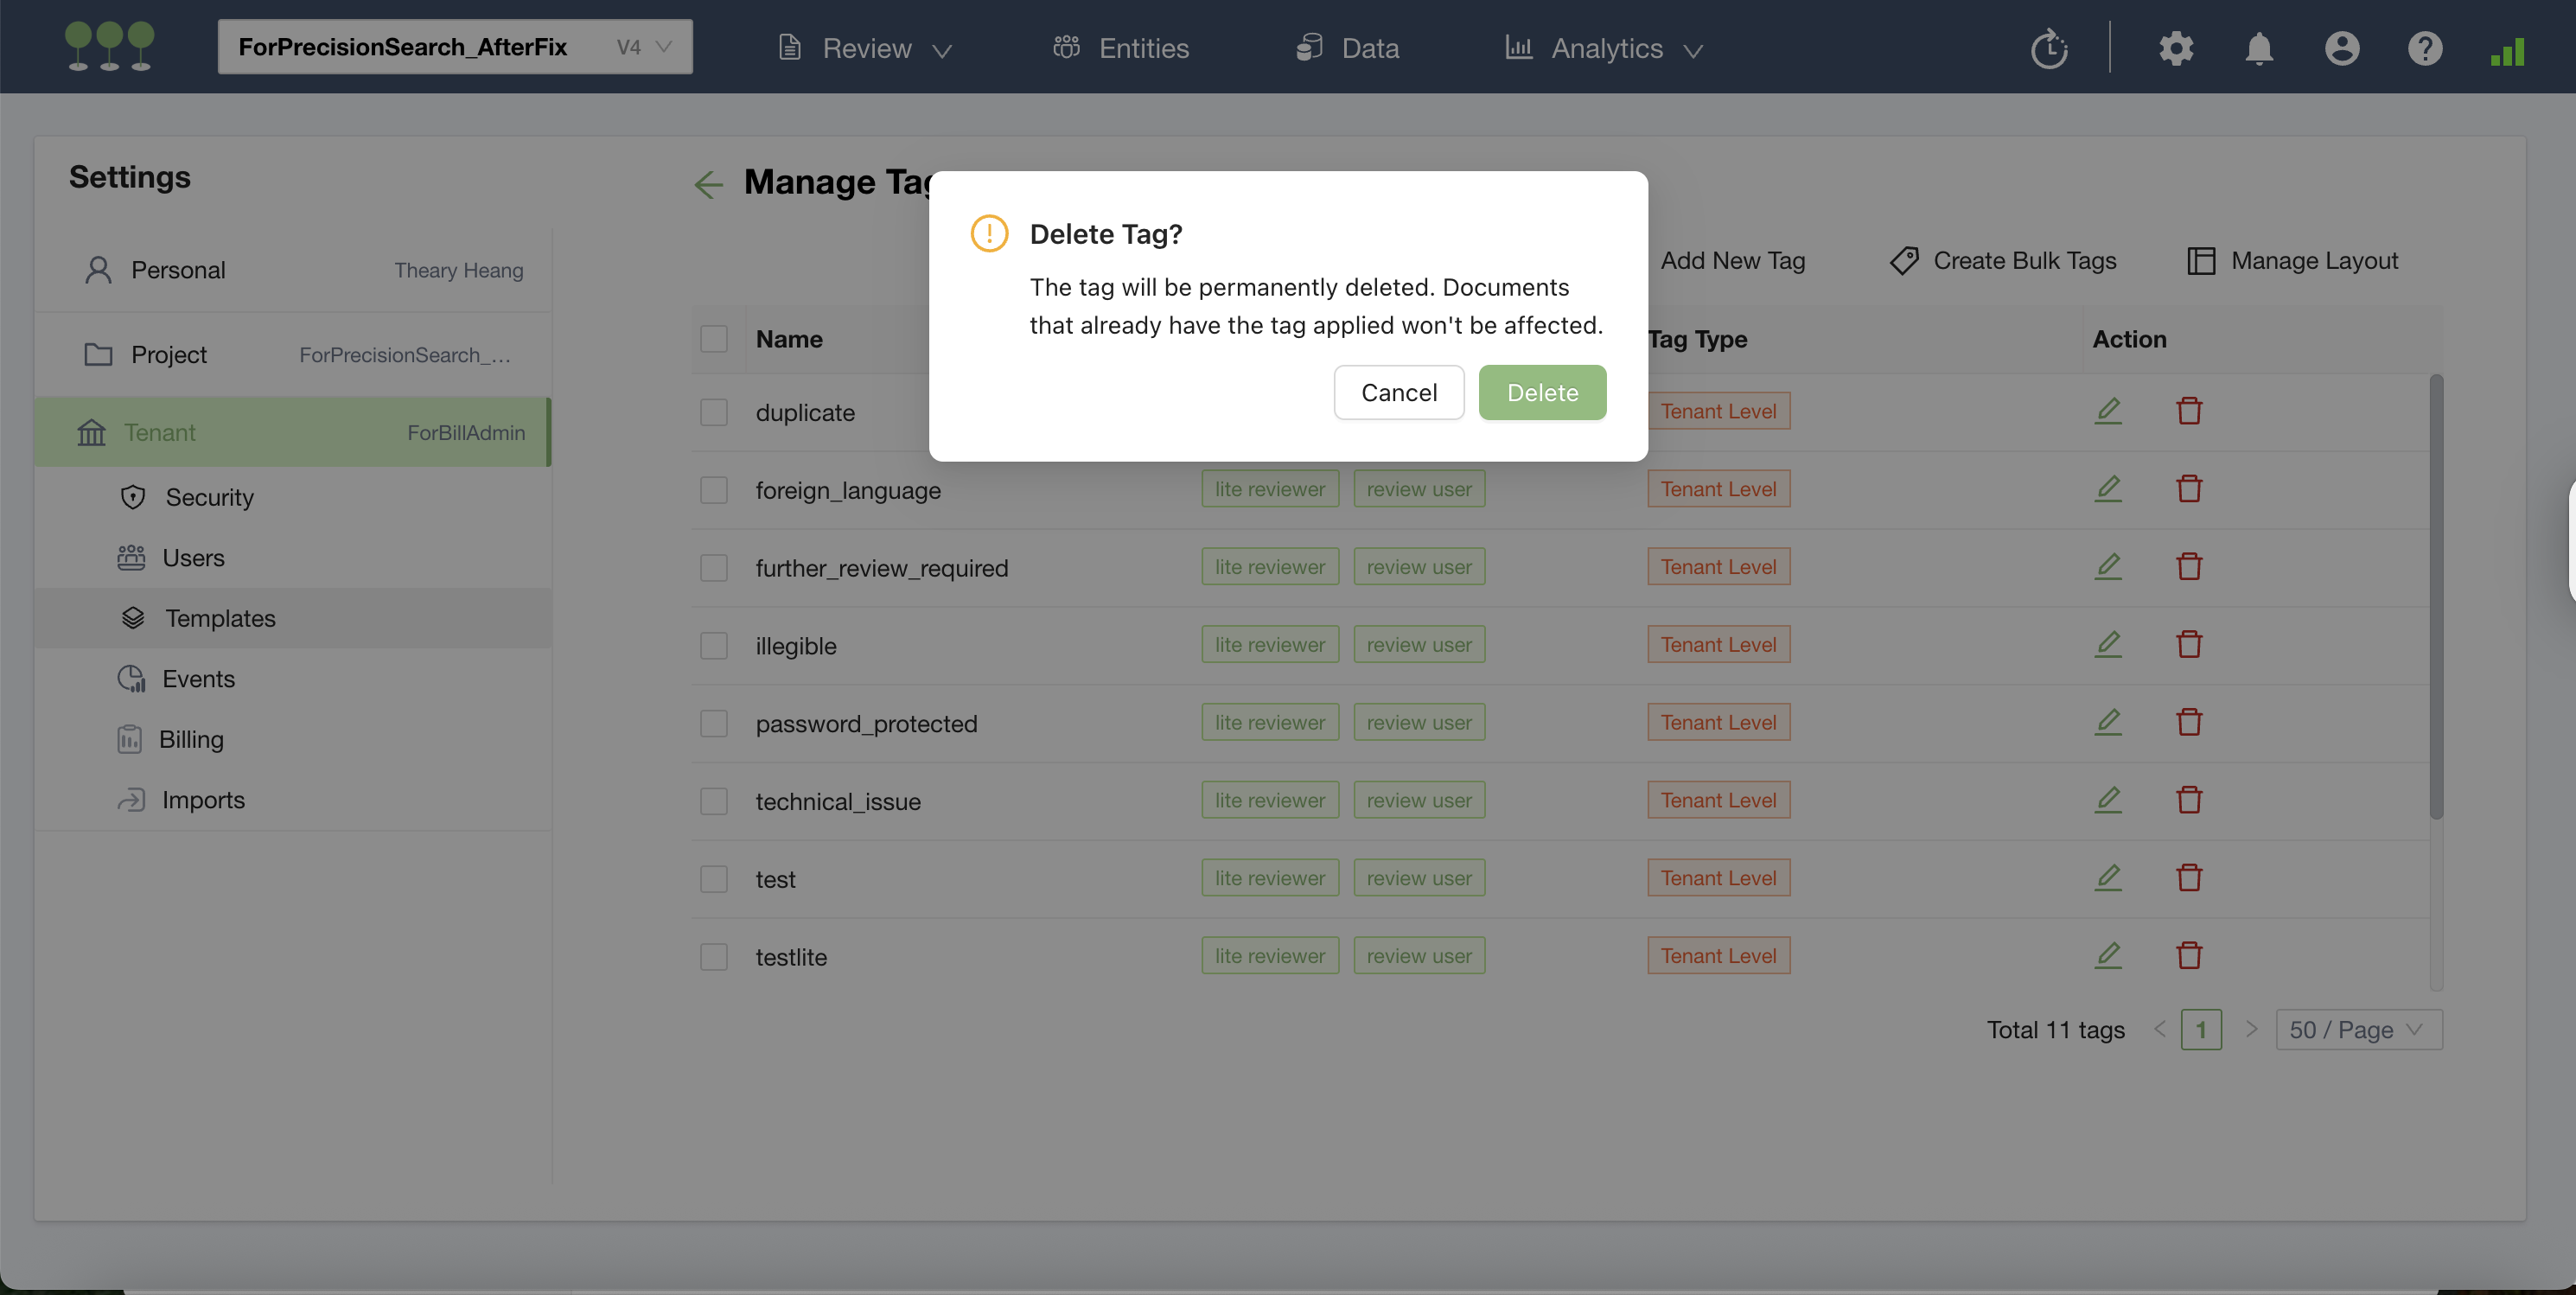Expand the ForPrecisionSearch_AfterFix project dropdown
The height and width of the screenshot is (1295, 2576).
click(x=455, y=47)
